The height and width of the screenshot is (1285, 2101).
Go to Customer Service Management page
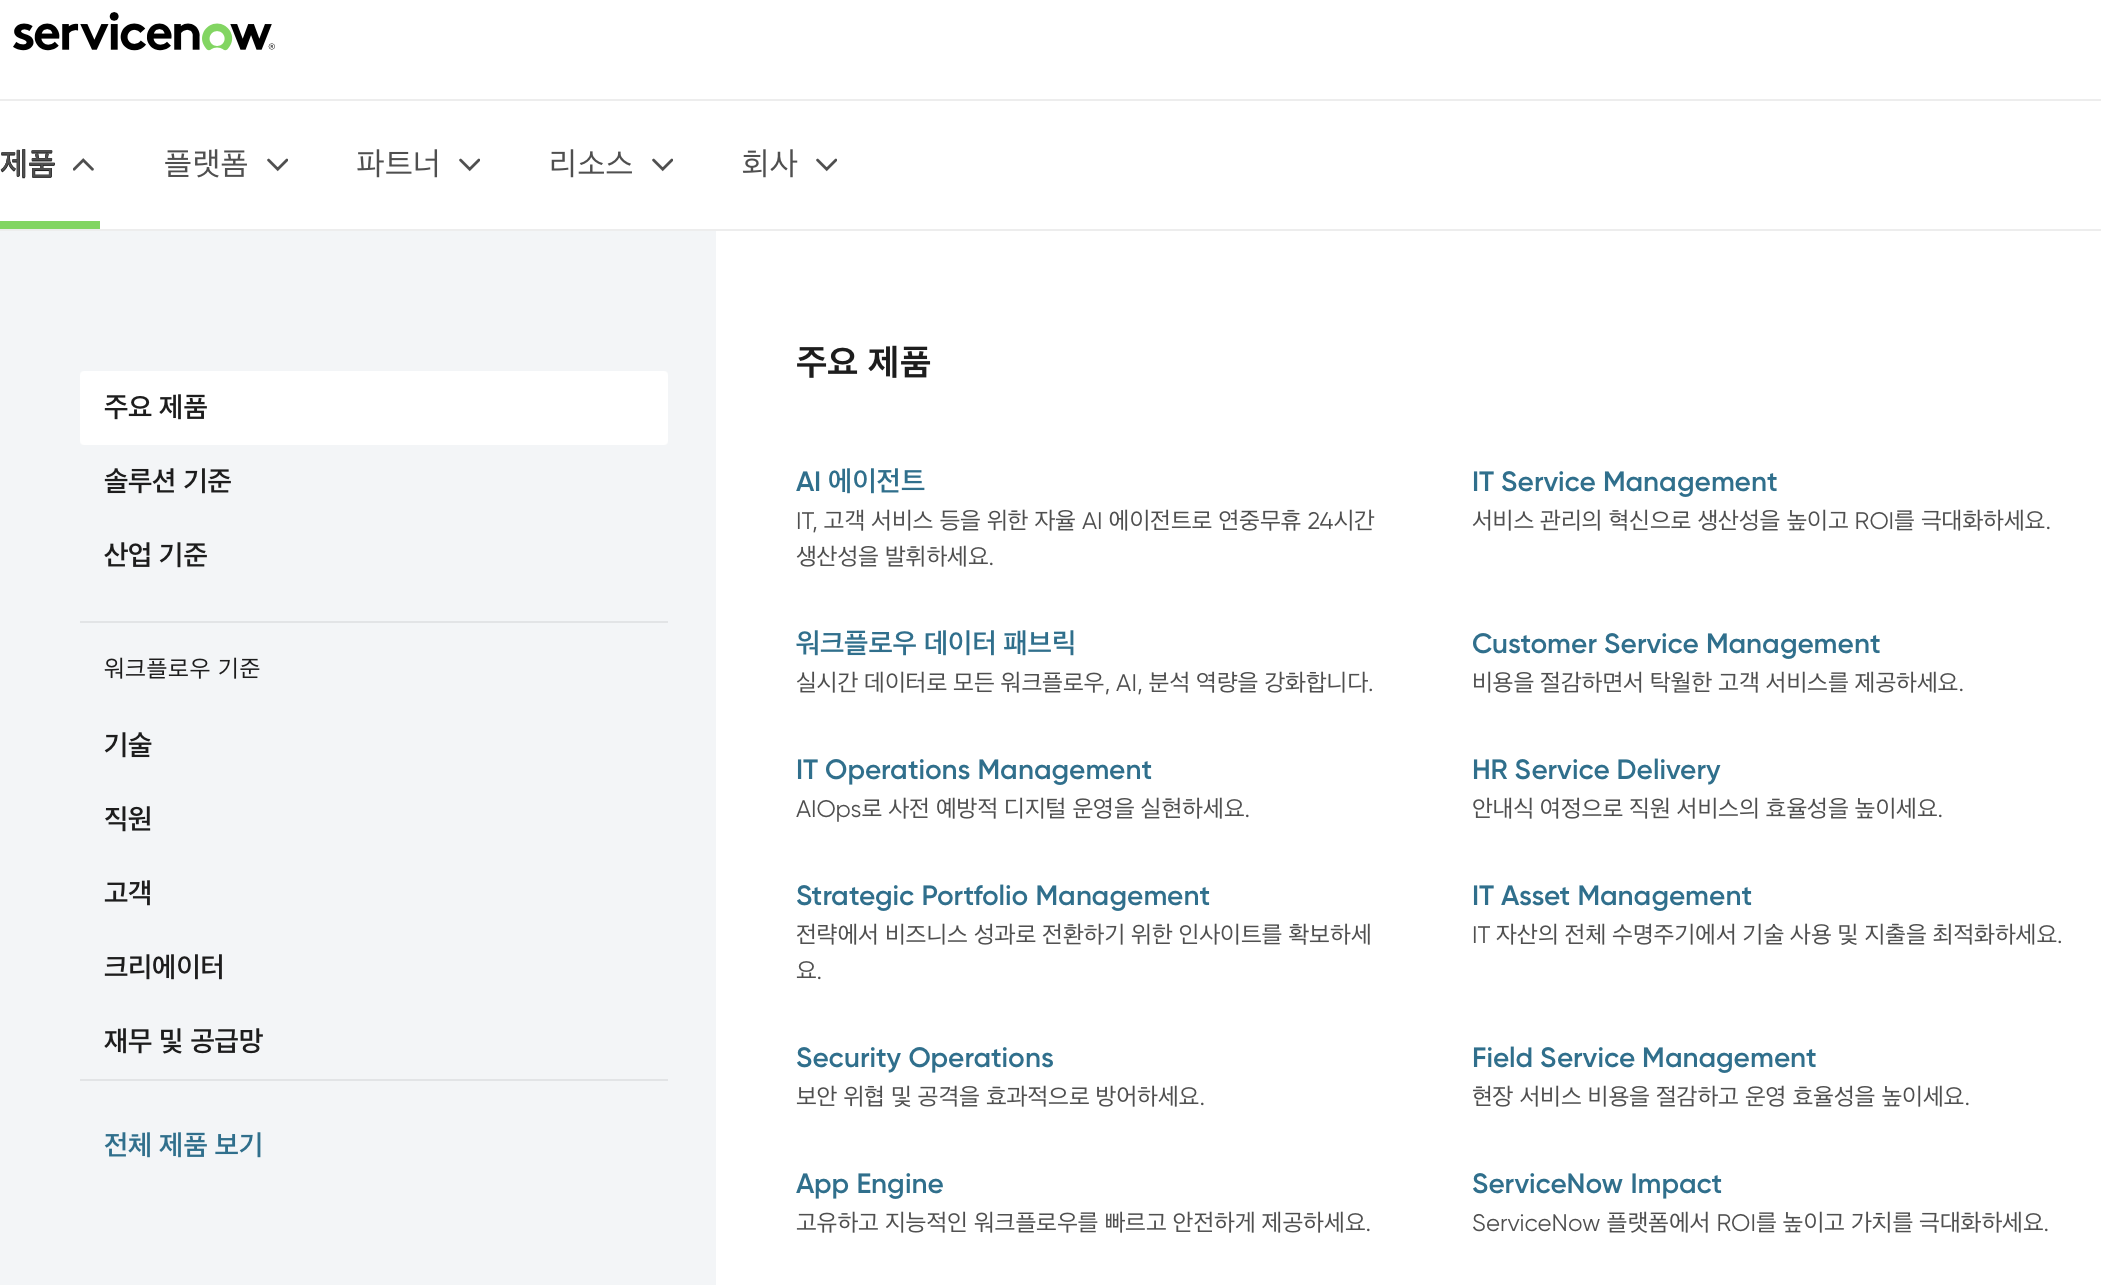click(x=1675, y=644)
